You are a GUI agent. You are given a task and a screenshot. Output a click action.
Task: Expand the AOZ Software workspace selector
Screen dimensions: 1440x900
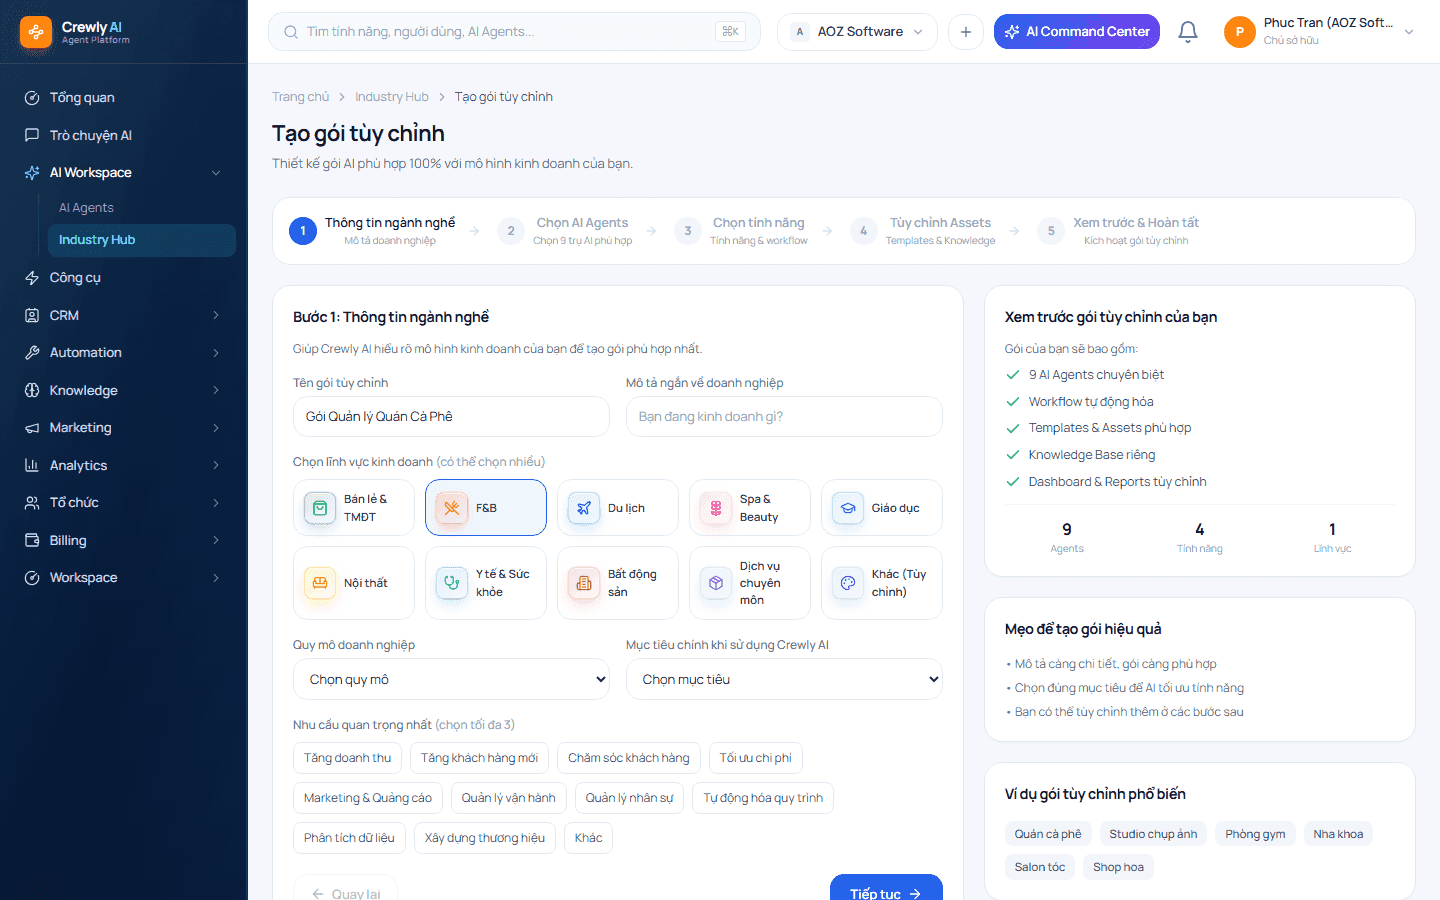[858, 32]
